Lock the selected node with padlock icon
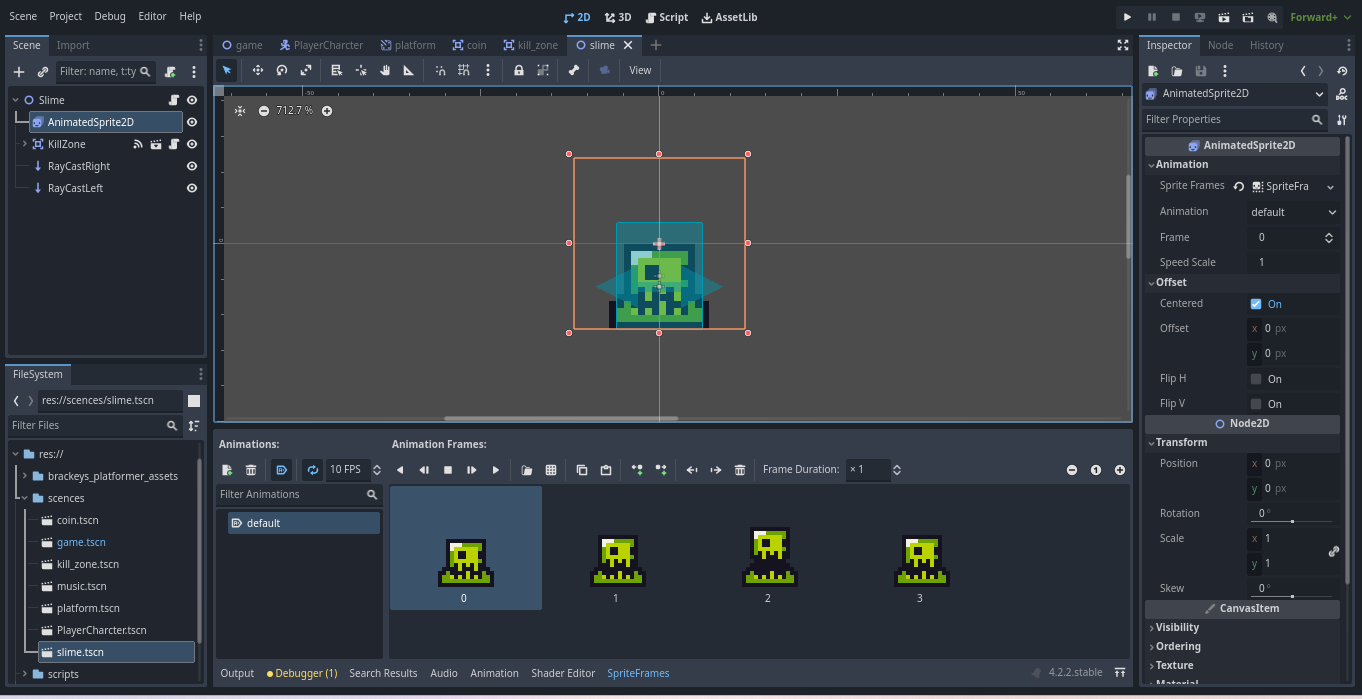The width and height of the screenshot is (1362, 699). tap(518, 70)
